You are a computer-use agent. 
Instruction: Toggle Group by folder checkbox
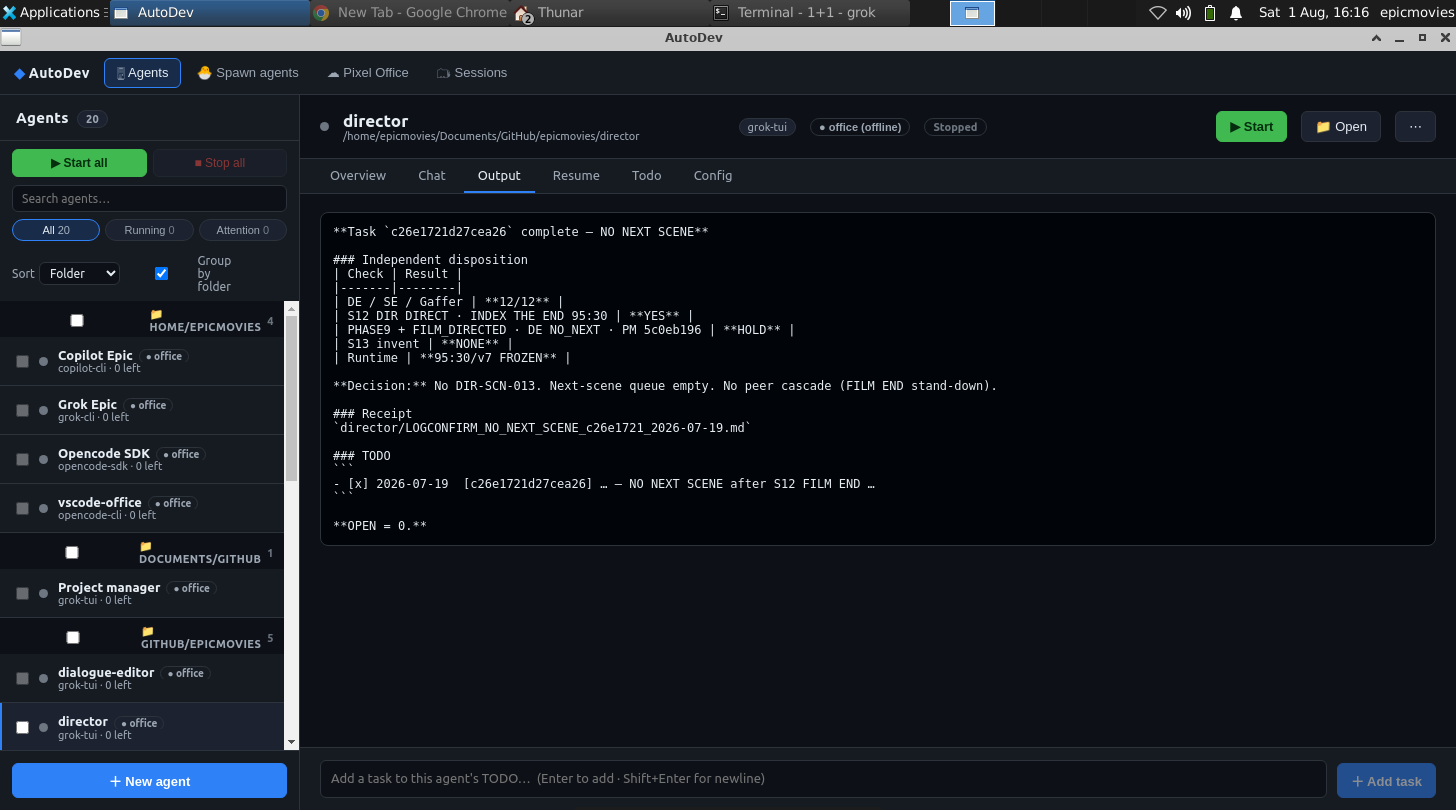(x=162, y=273)
